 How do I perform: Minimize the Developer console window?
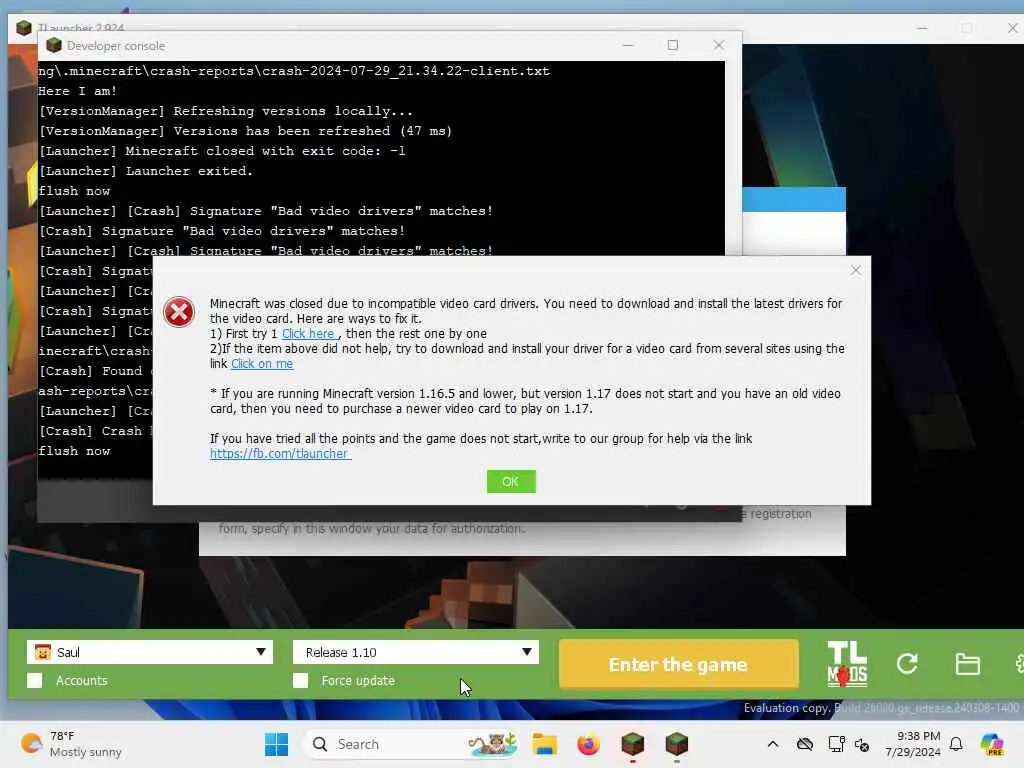(x=628, y=45)
